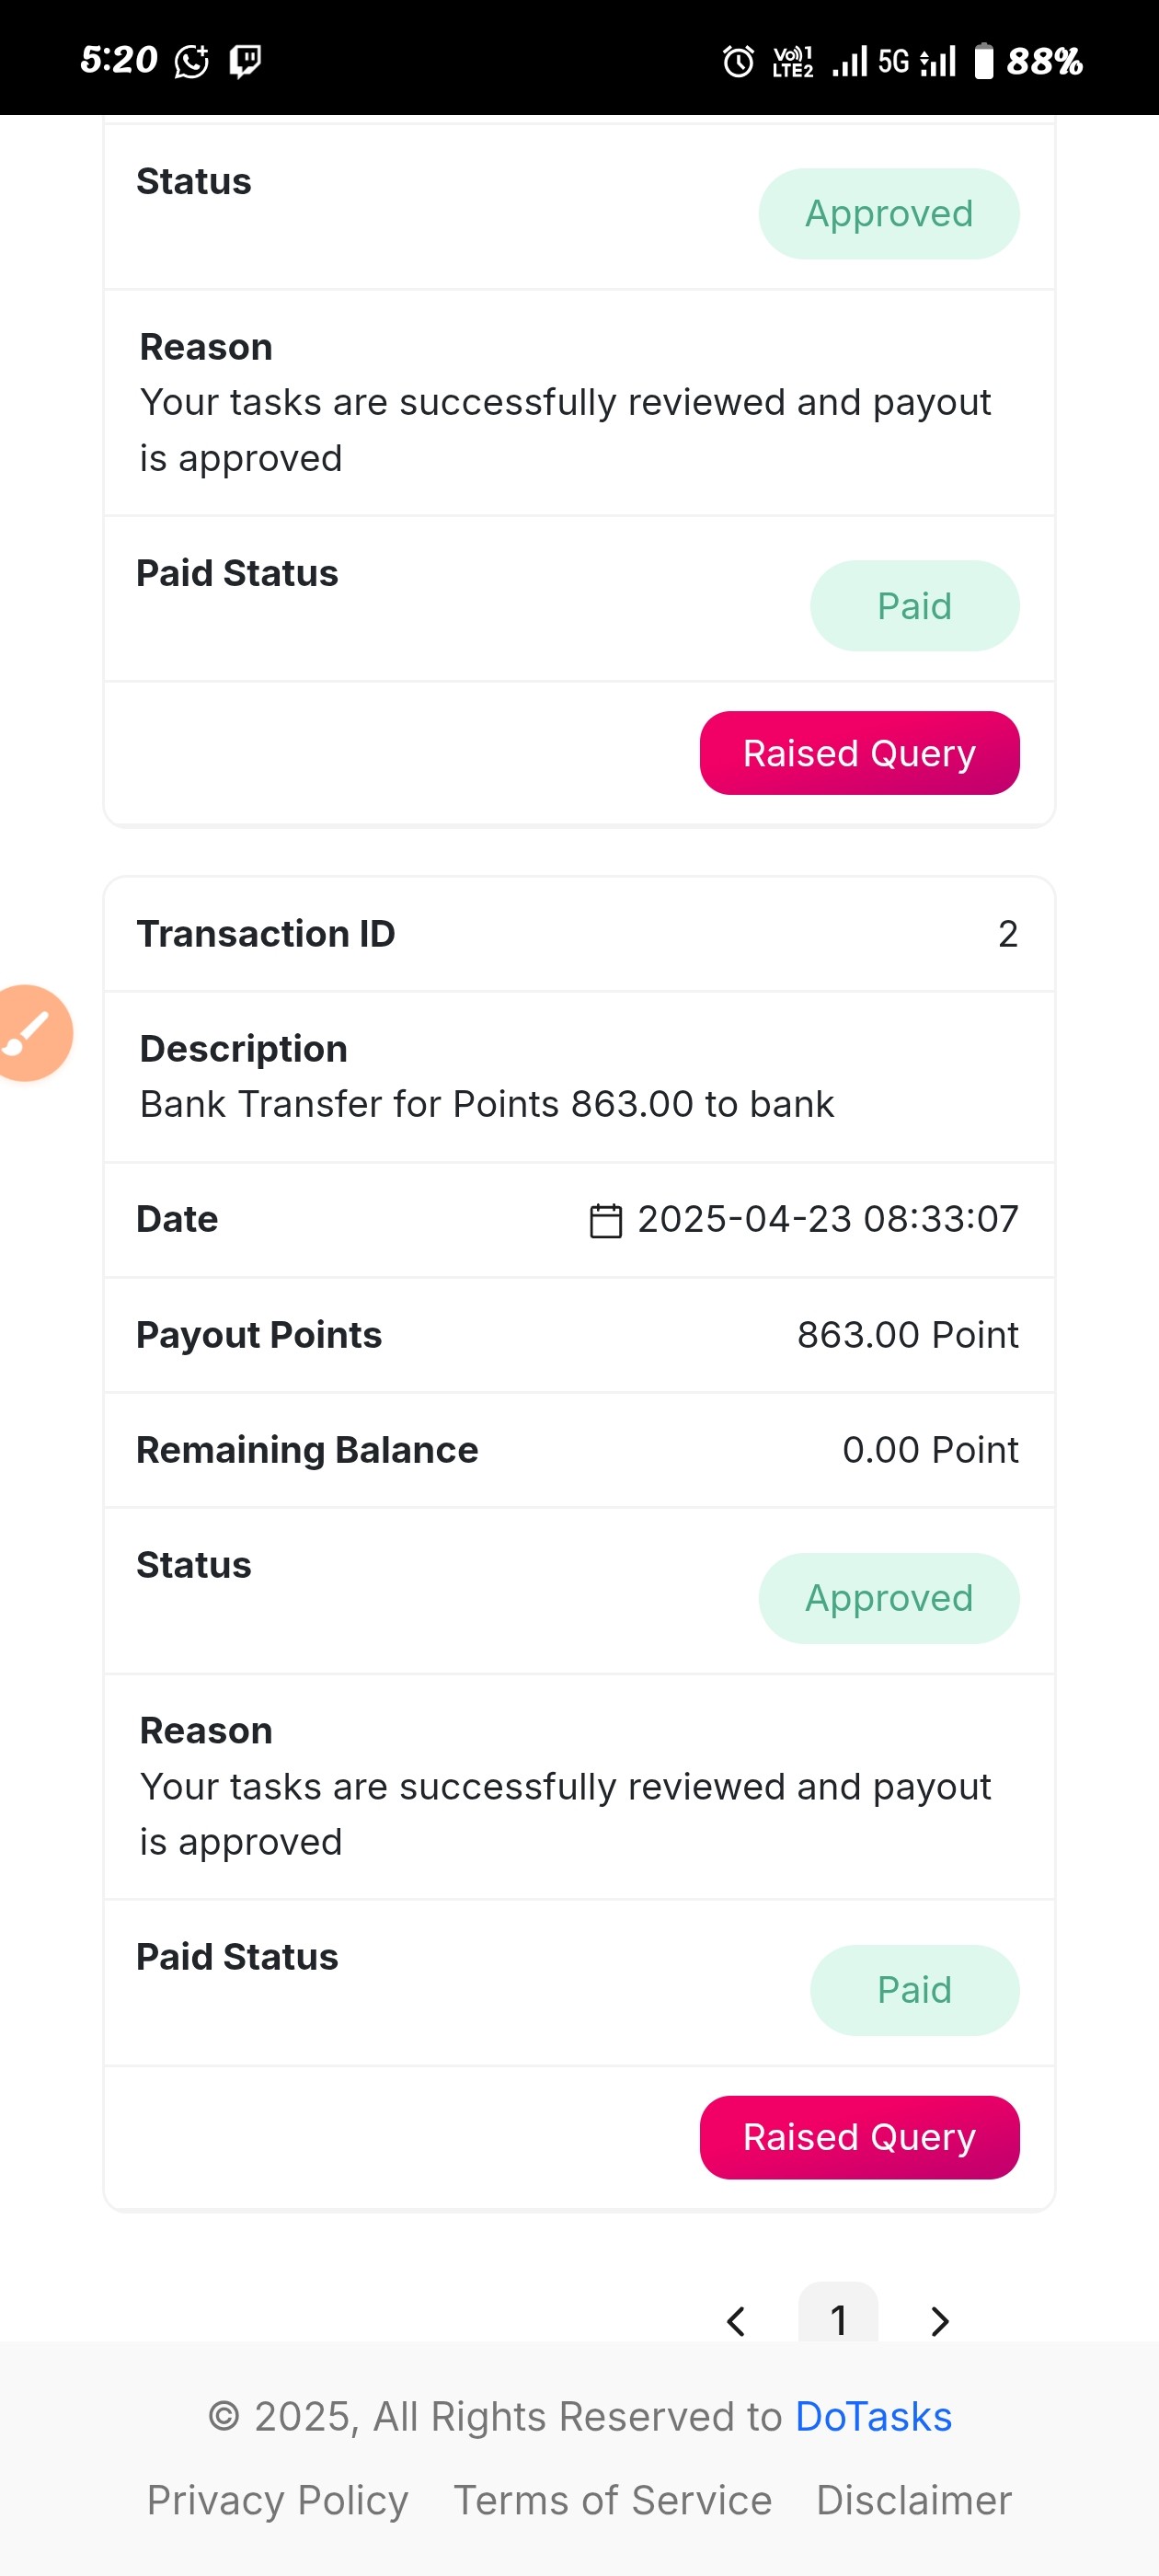The width and height of the screenshot is (1159, 2576).
Task: Click Raised Query for Transaction ID 2
Action: (859, 2137)
